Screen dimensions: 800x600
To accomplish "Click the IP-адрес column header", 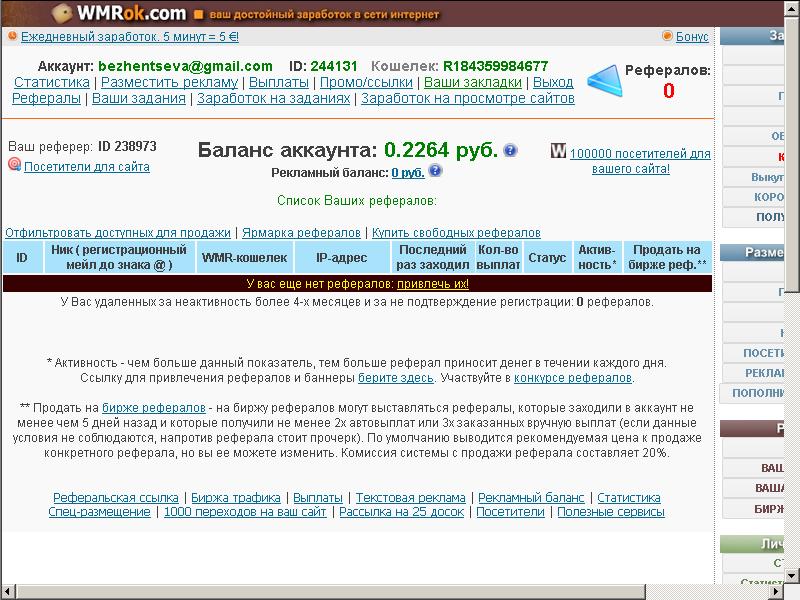I will [342, 257].
